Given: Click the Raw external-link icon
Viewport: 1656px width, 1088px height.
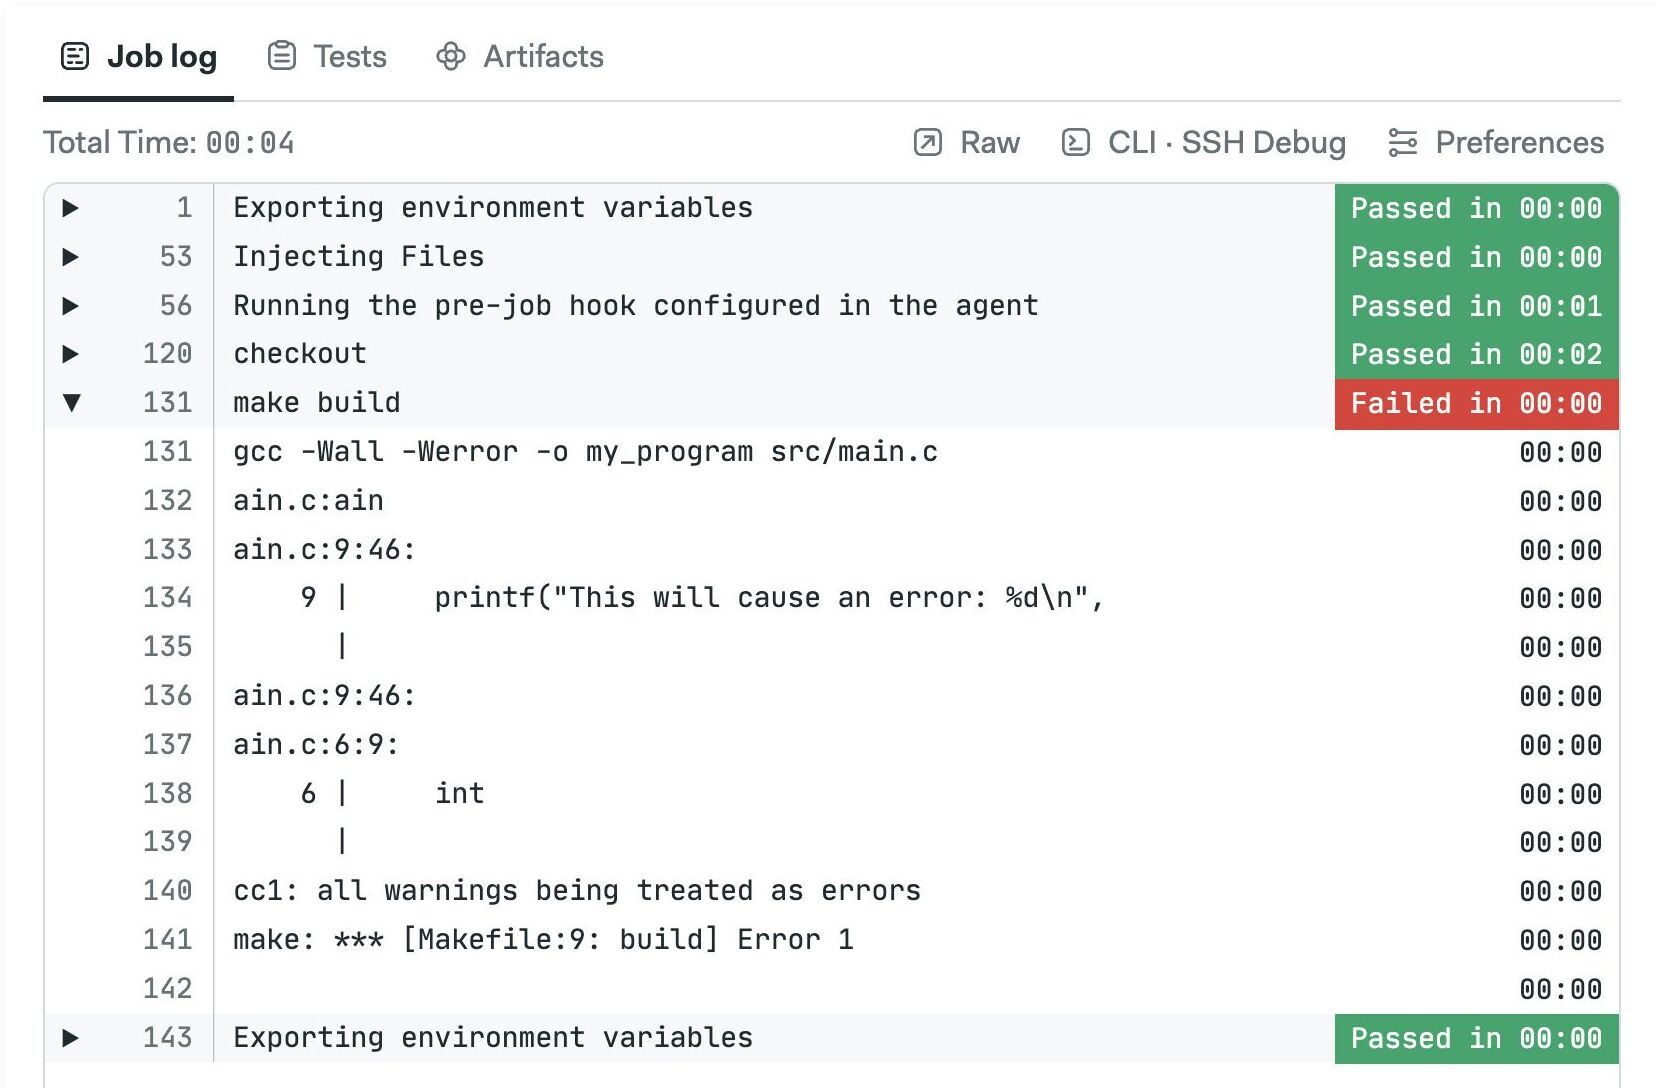Looking at the screenshot, I should [x=928, y=143].
